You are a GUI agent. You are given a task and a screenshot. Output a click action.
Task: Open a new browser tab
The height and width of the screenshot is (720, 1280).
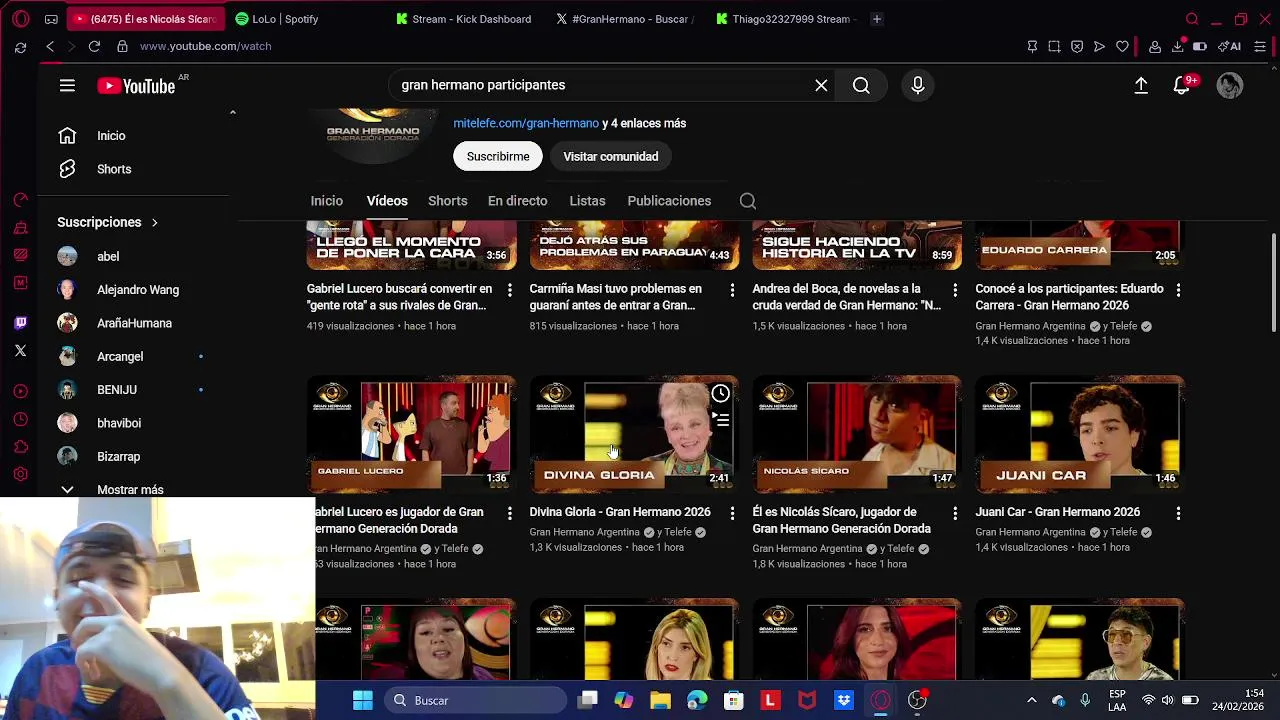click(877, 19)
